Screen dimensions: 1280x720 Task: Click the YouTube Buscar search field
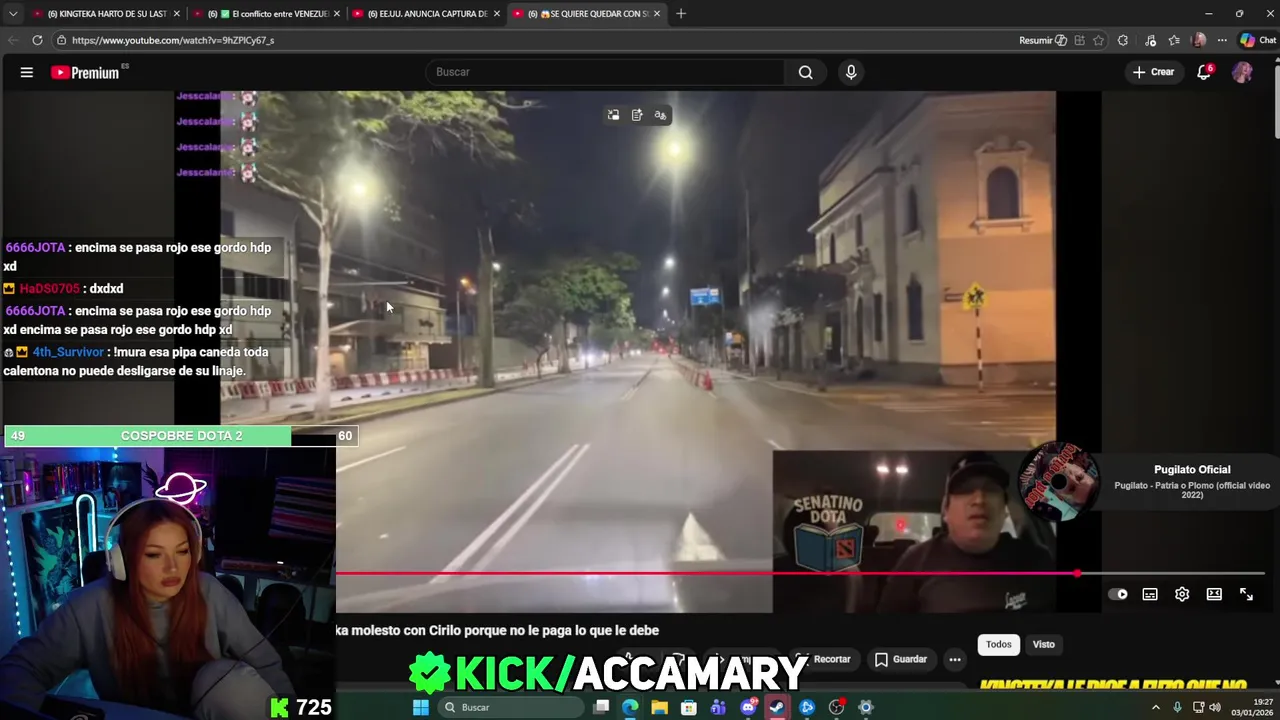[x=605, y=72]
